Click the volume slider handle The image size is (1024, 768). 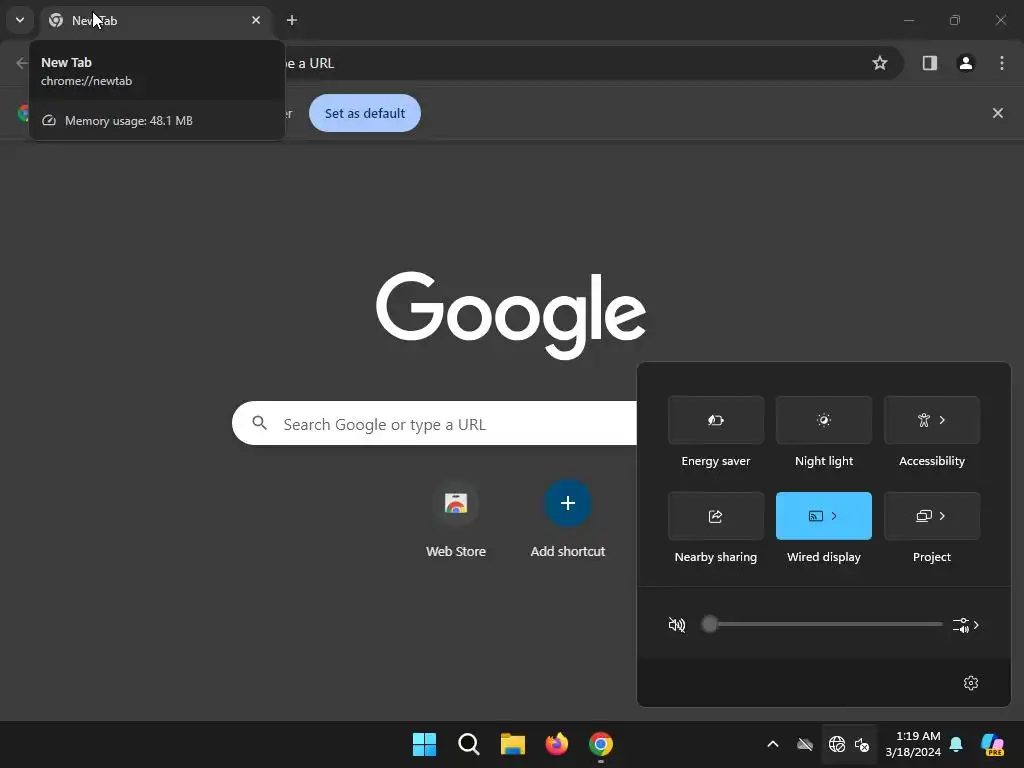(709, 624)
